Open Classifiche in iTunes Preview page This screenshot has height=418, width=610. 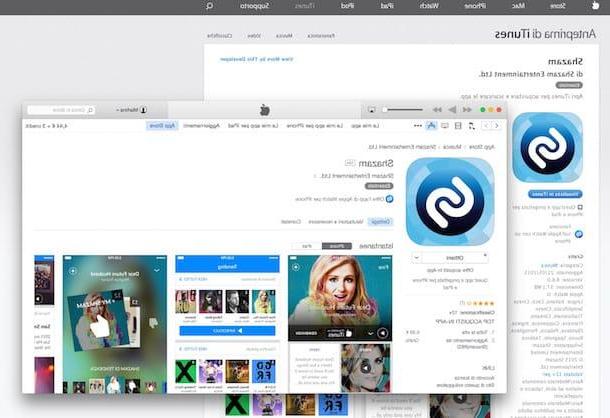(220, 35)
